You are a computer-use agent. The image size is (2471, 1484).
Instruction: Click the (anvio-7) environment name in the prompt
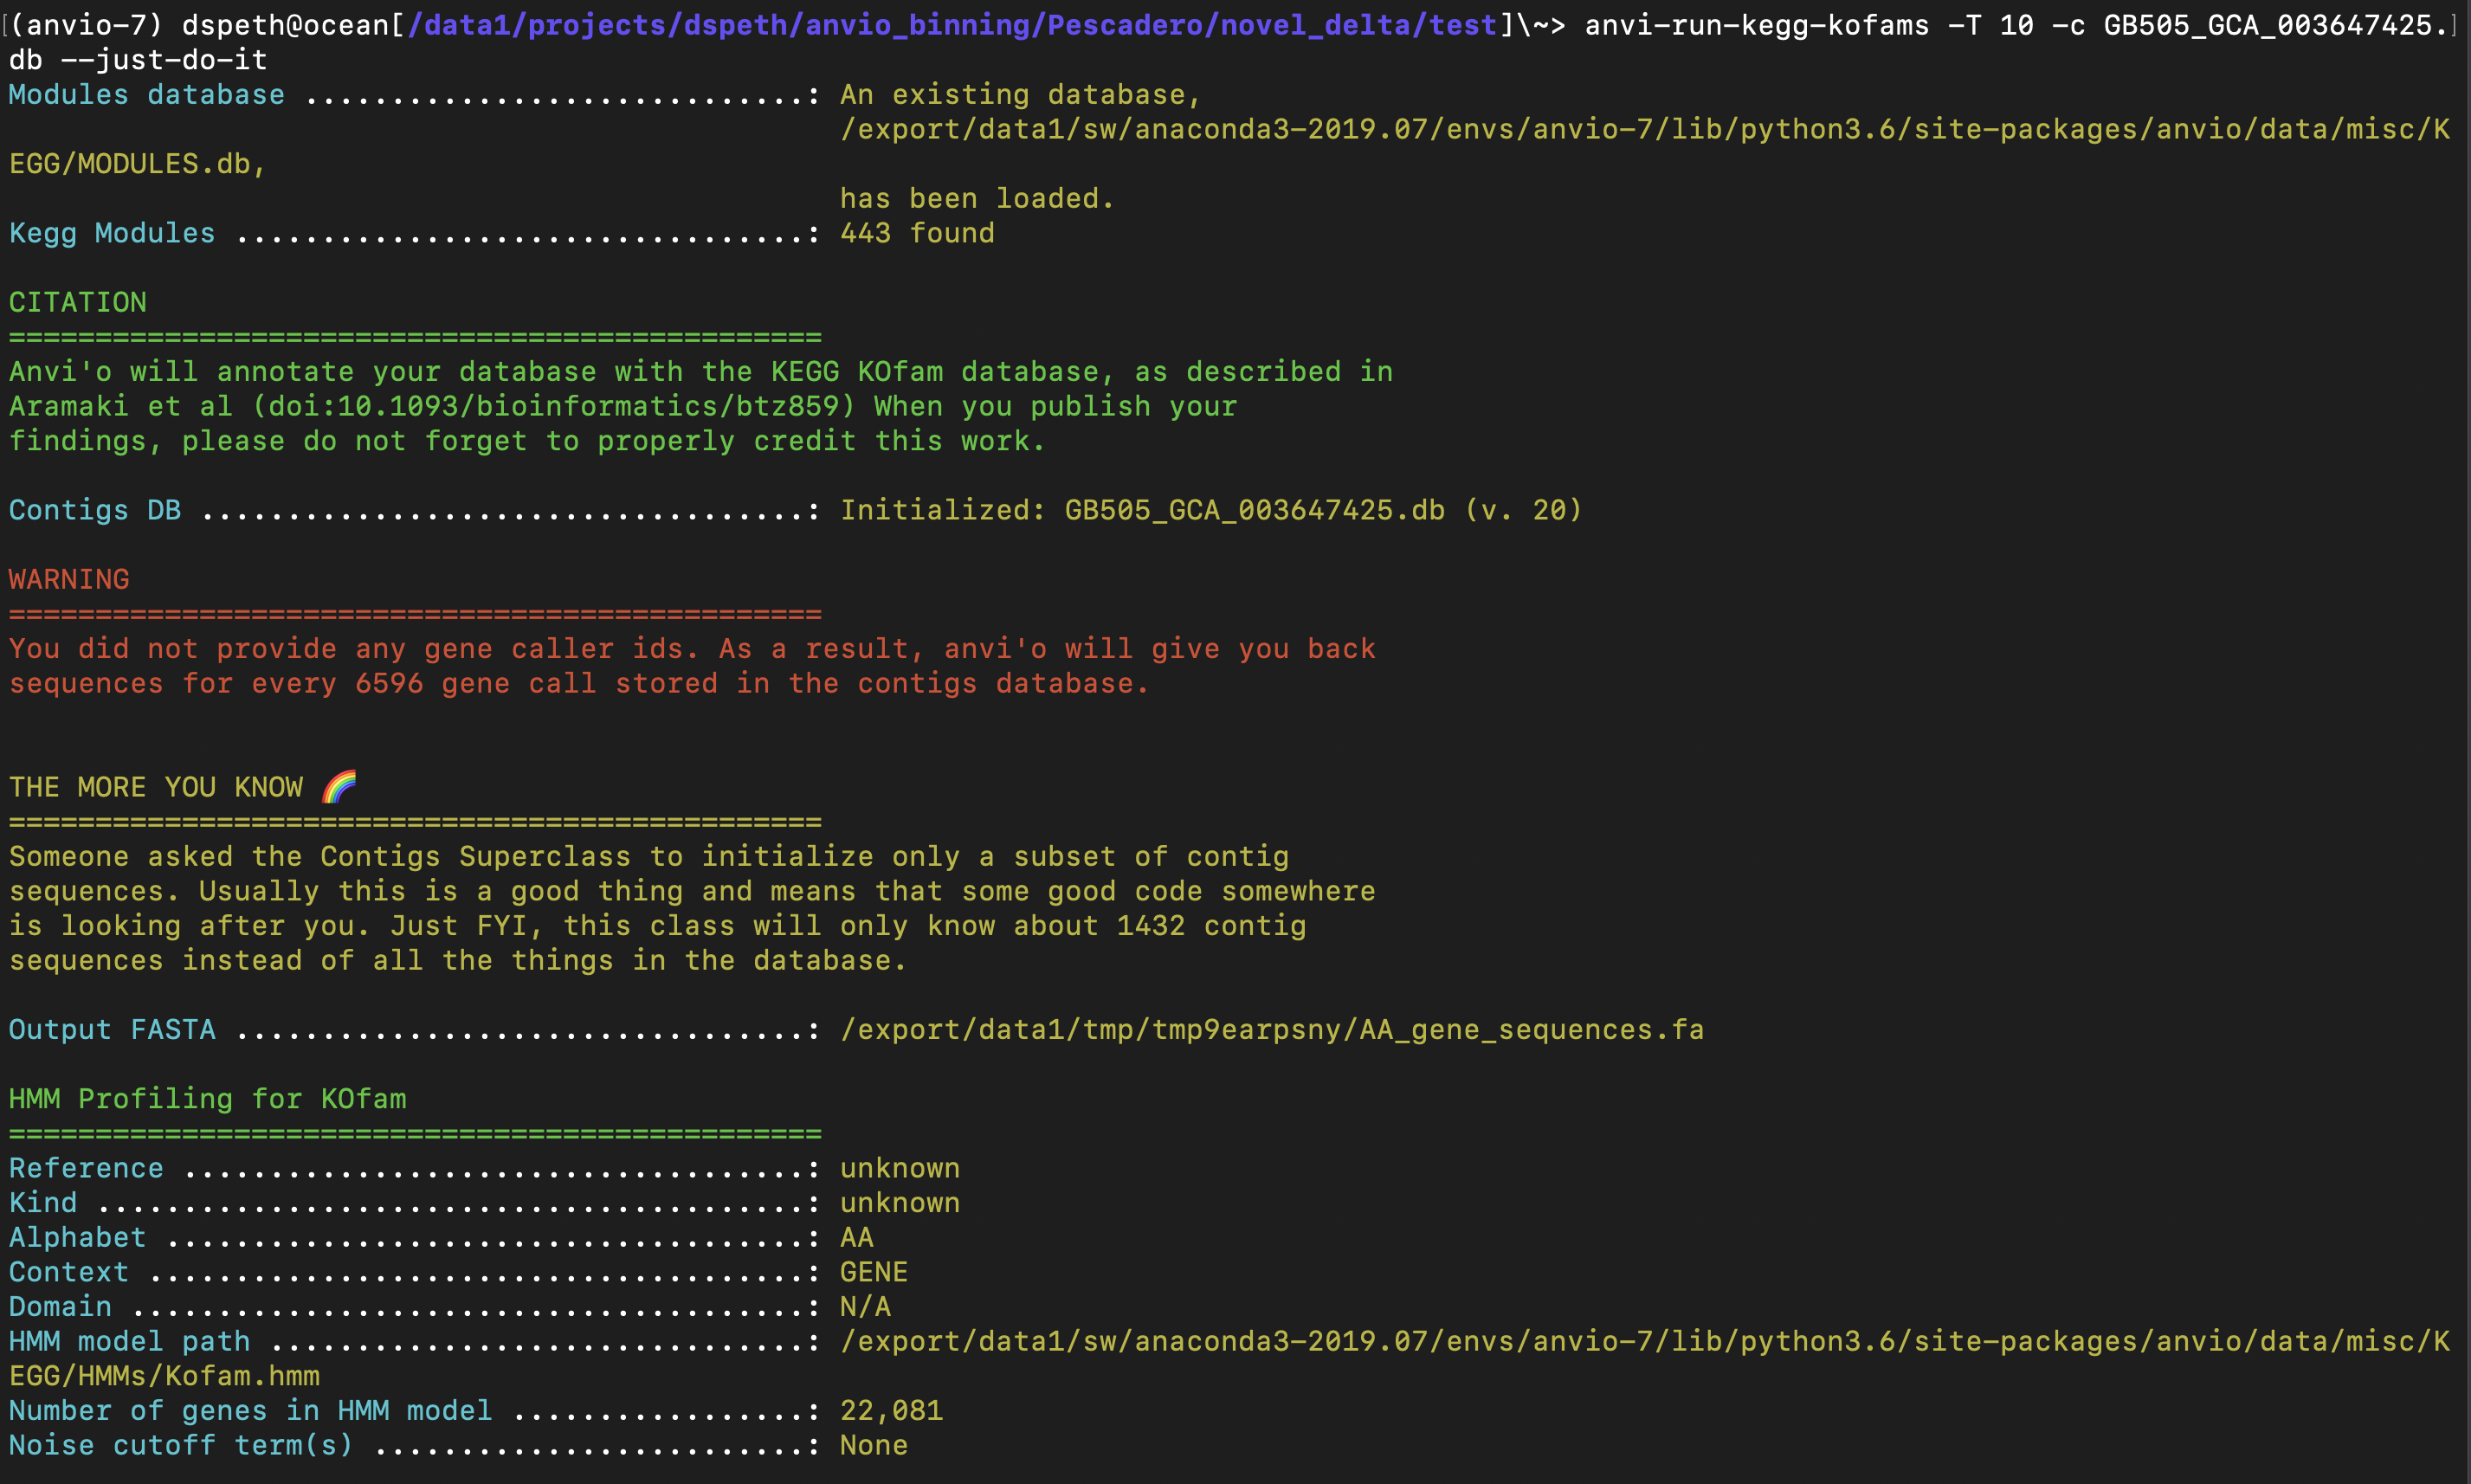[x=85, y=25]
